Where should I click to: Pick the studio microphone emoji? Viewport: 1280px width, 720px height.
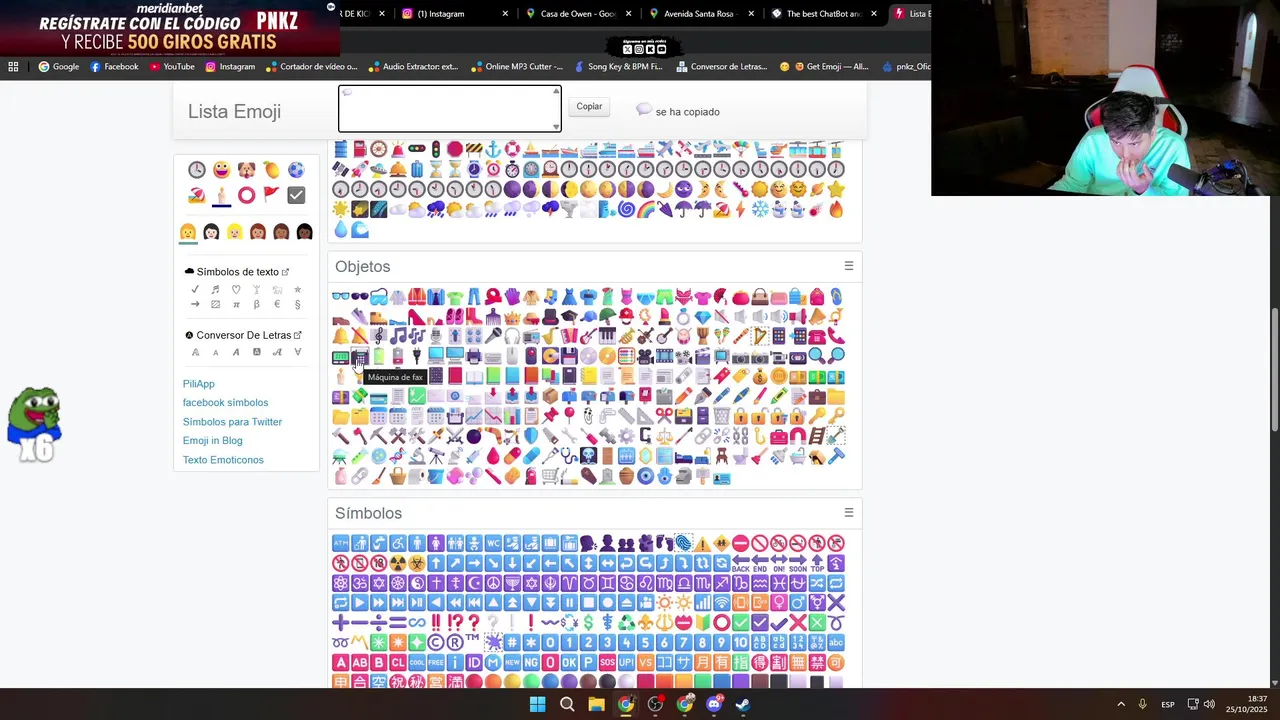tap(435, 336)
